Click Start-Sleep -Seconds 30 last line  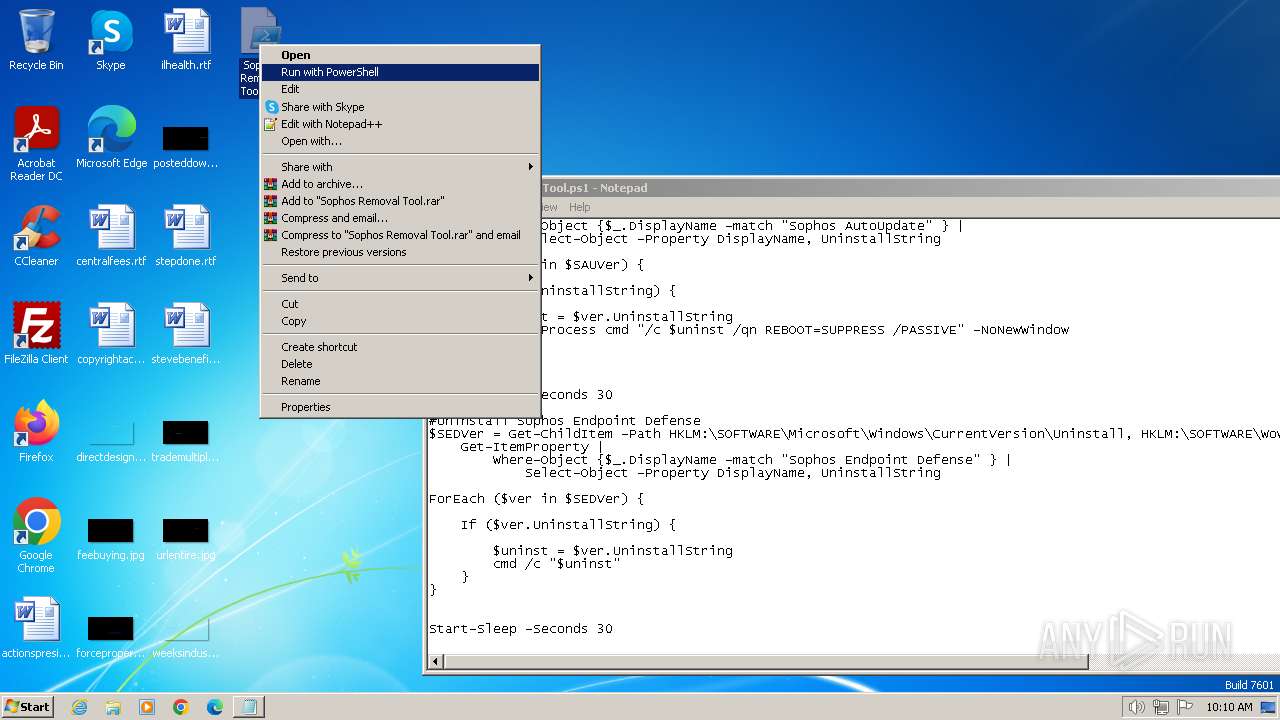(521, 629)
